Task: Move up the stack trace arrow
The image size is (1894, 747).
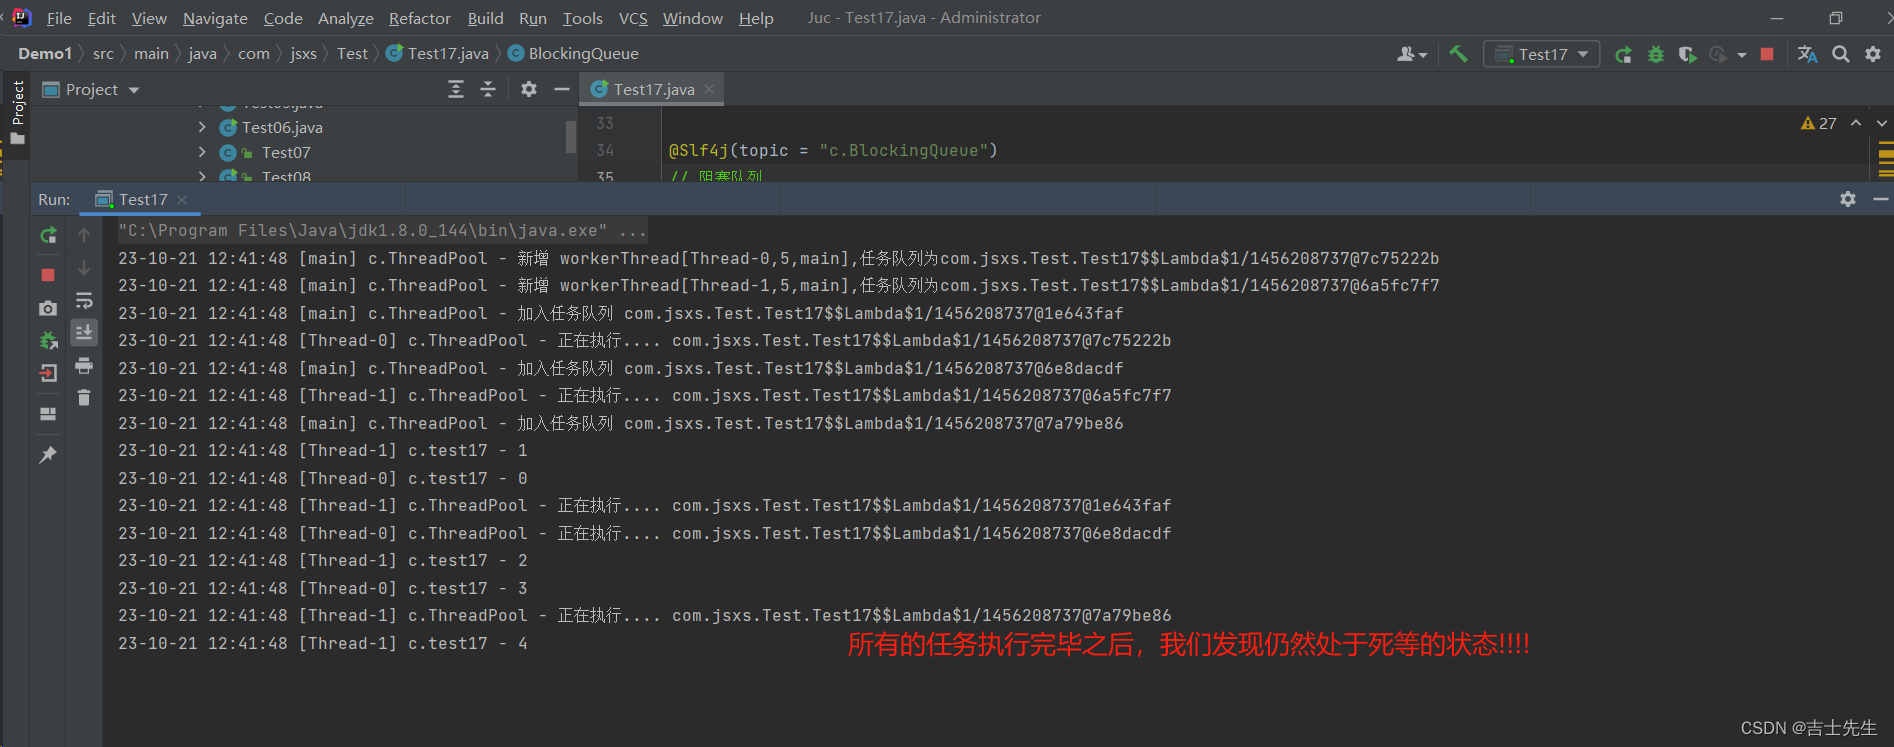Action: click(x=84, y=235)
